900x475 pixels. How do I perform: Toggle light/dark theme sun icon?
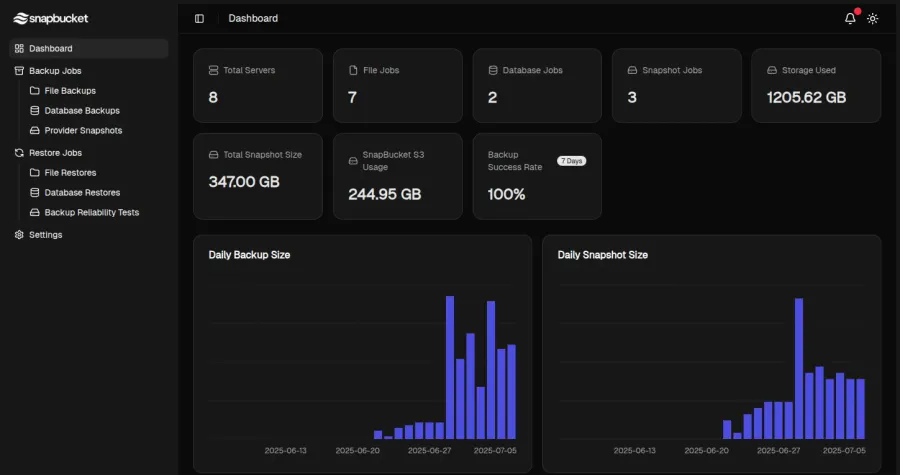click(x=873, y=18)
